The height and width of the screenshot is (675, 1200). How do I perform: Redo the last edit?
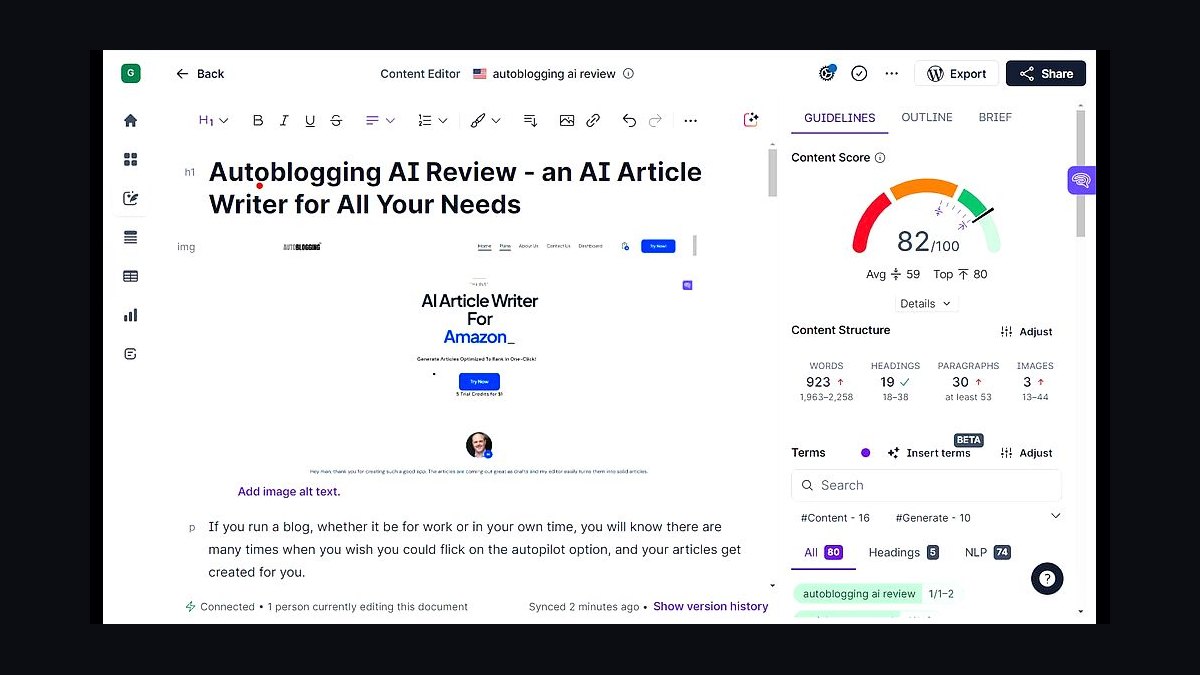(655, 120)
